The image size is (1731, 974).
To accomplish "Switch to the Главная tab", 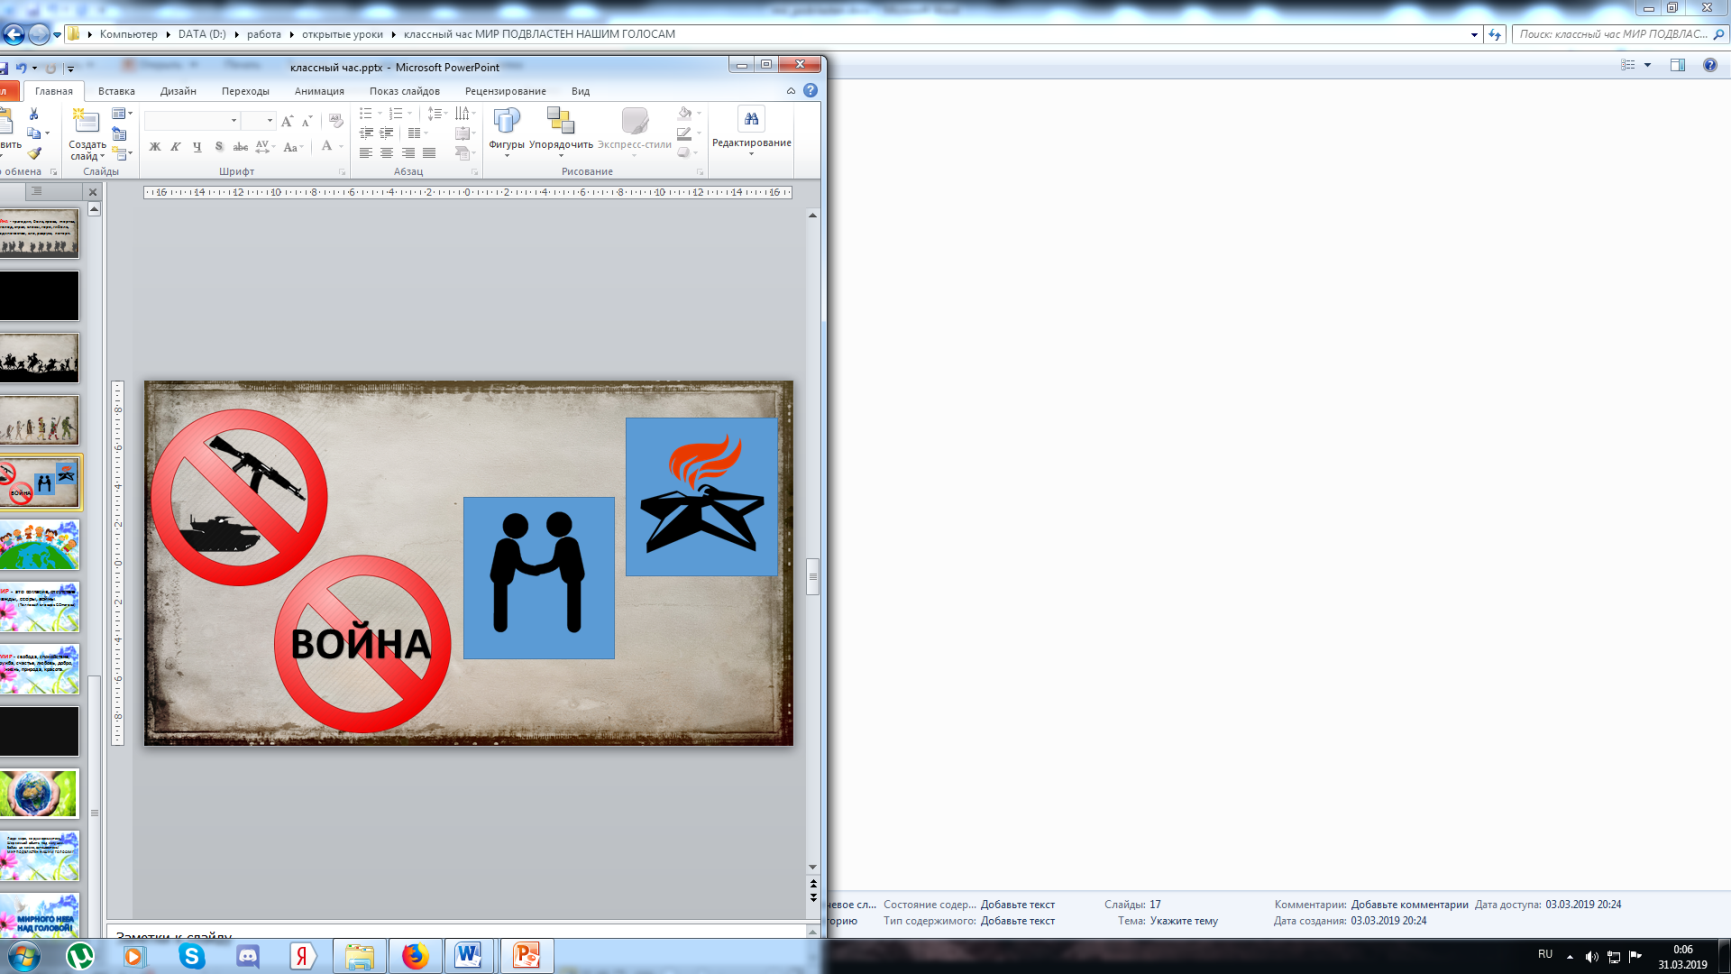I will pyautogui.click(x=54, y=91).
